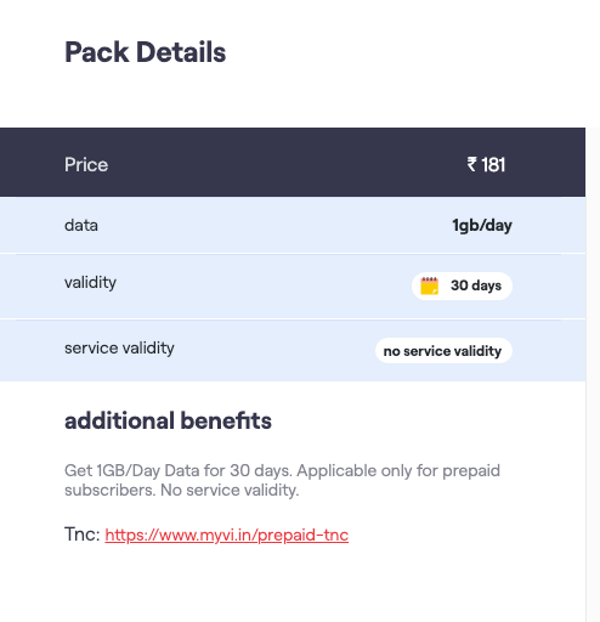Open the myvi.in prepaid-tnc link

226,535
